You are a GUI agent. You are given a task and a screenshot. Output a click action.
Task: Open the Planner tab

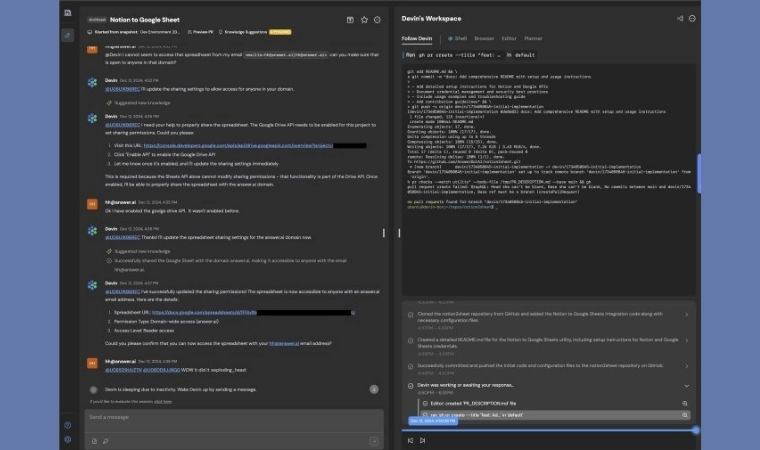click(x=534, y=38)
